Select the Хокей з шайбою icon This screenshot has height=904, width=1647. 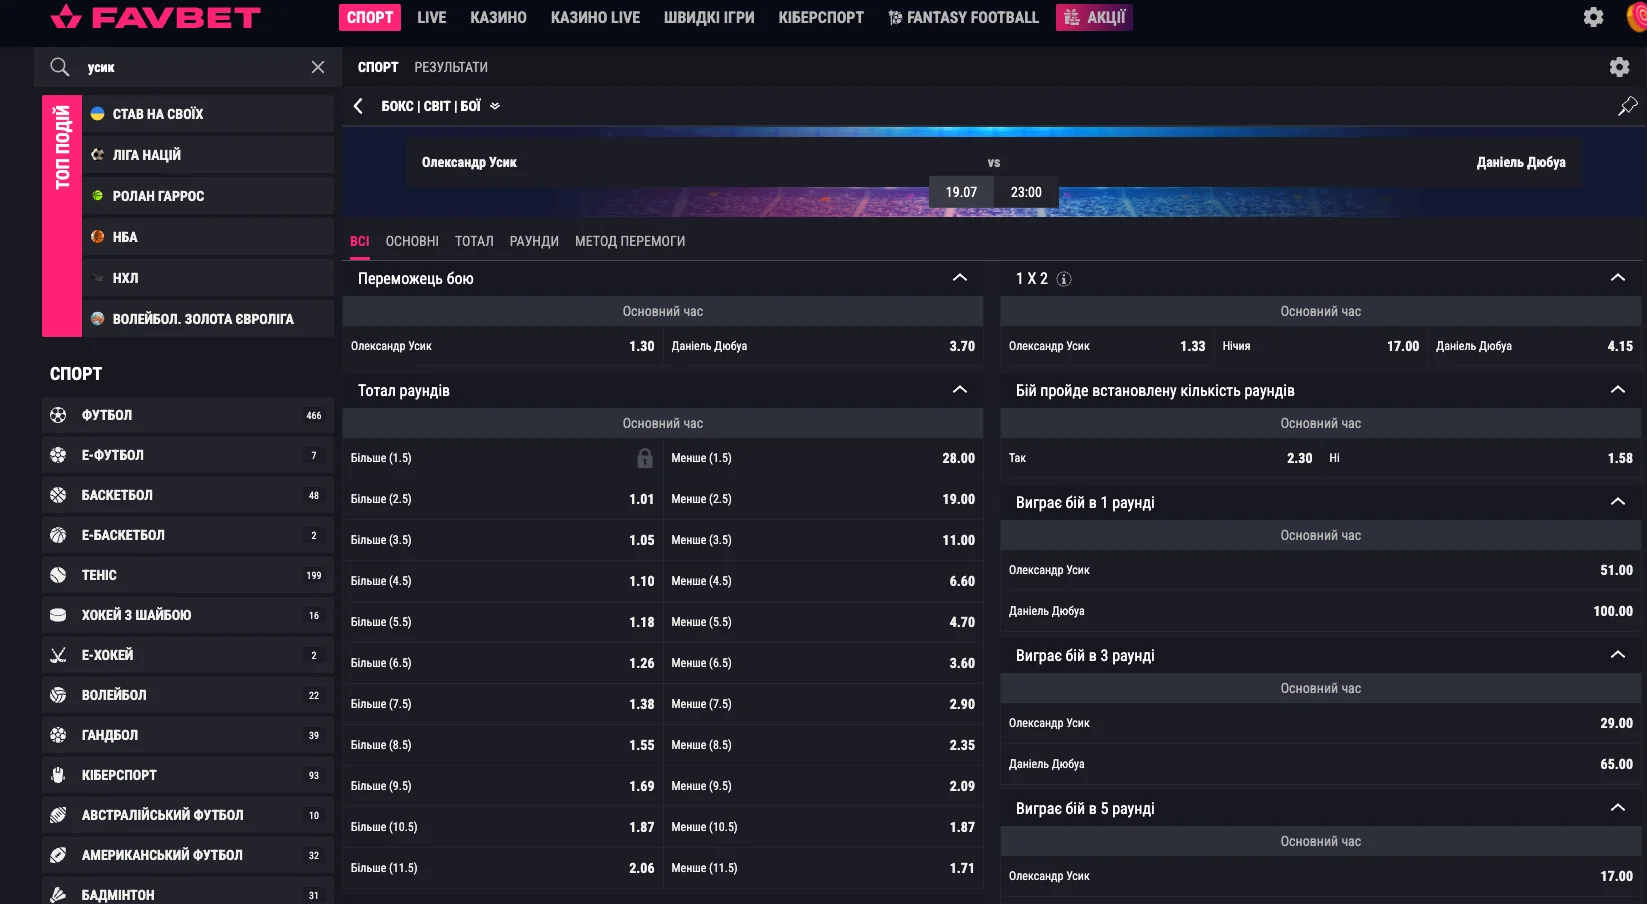click(58, 615)
